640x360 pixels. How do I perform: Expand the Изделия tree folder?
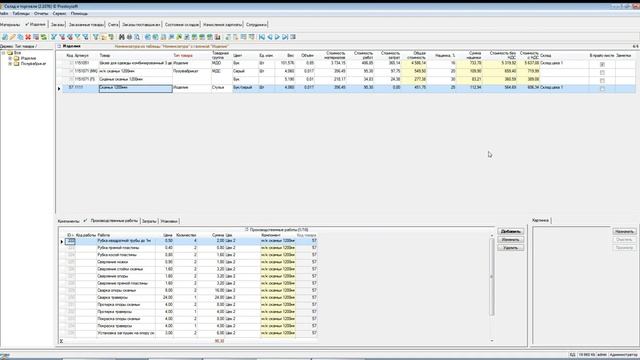click(x=10, y=58)
